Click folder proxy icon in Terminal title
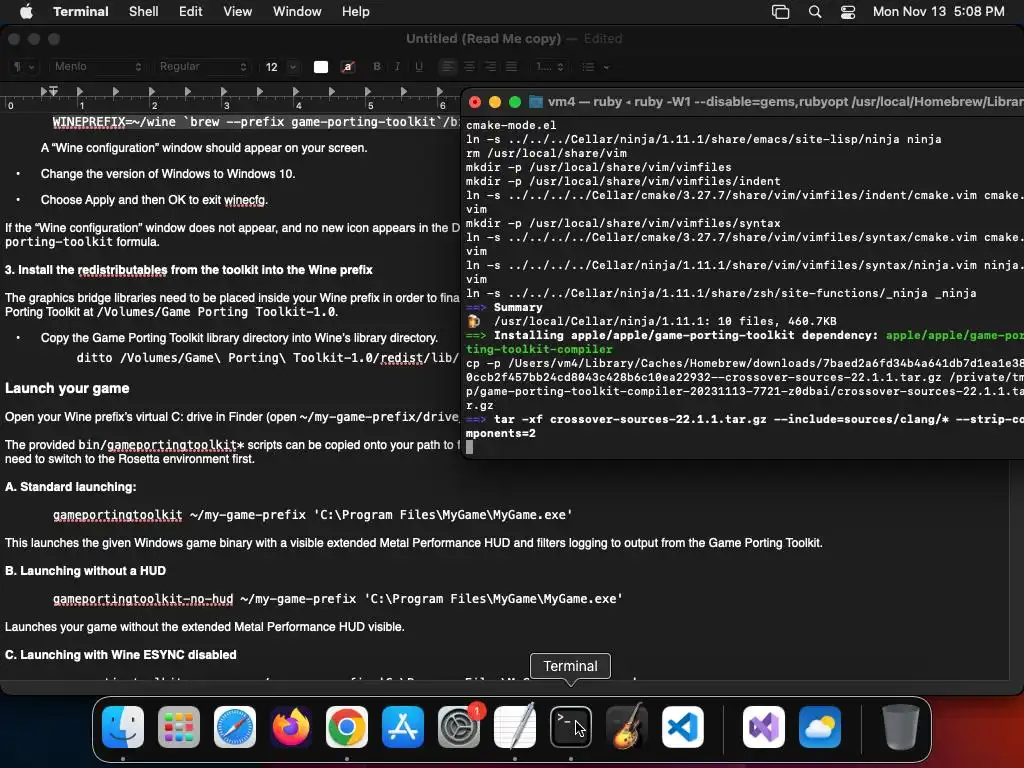 pyautogui.click(x=536, y=102)
